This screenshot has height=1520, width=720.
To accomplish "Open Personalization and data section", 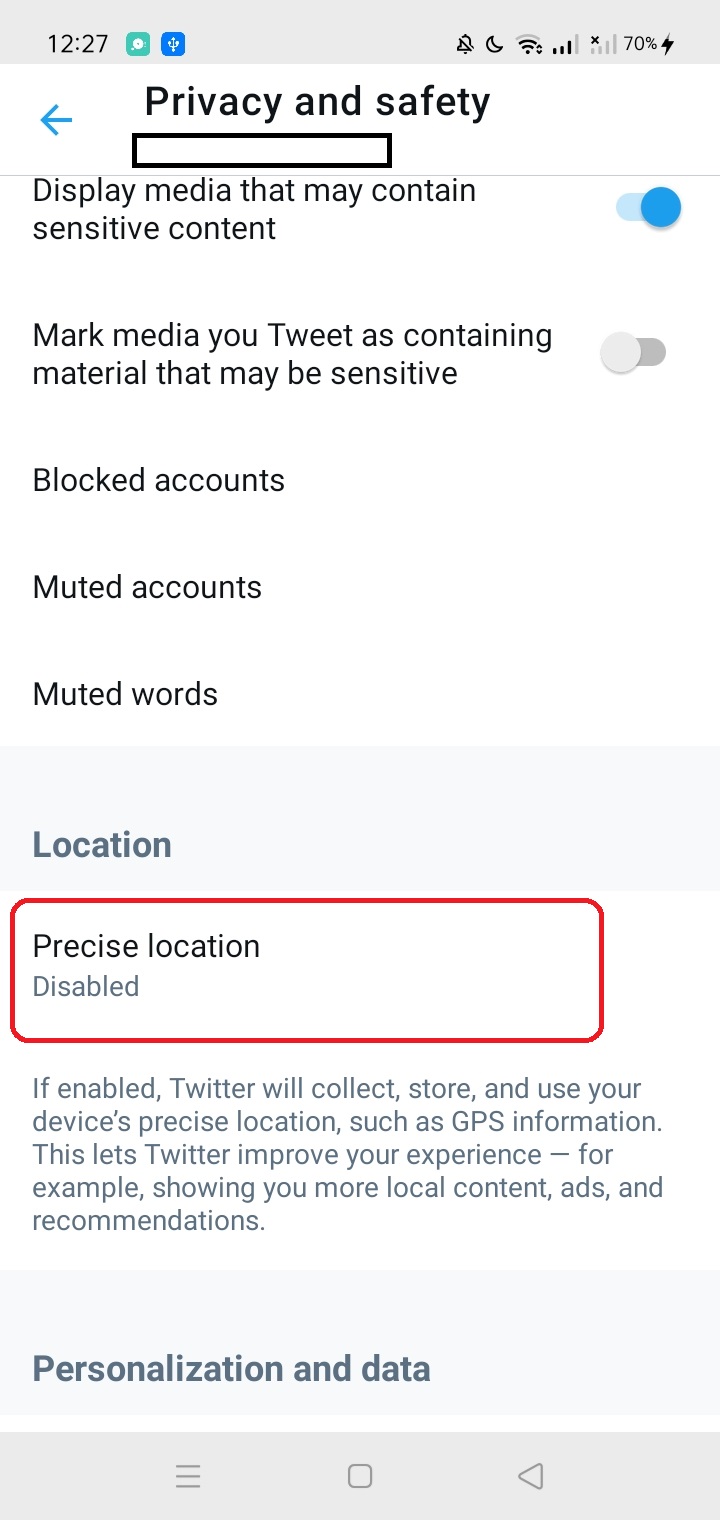I will pyautogui.click(x=230, y=1368).
